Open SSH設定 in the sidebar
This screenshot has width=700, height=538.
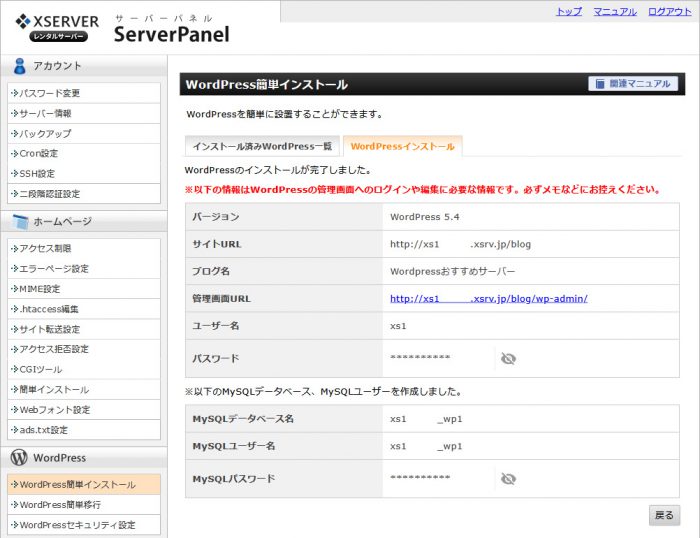click(x=84, y=174)
